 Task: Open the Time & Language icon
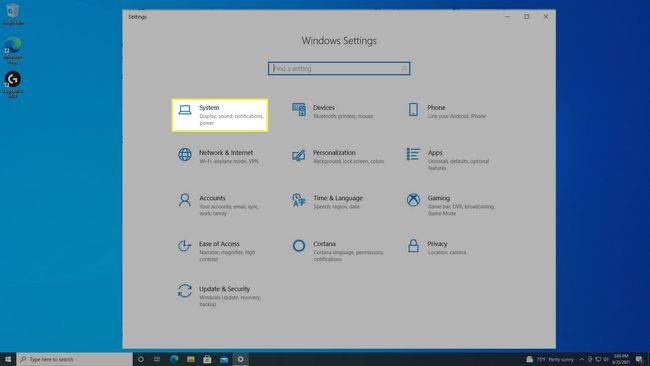click(298, 200)
